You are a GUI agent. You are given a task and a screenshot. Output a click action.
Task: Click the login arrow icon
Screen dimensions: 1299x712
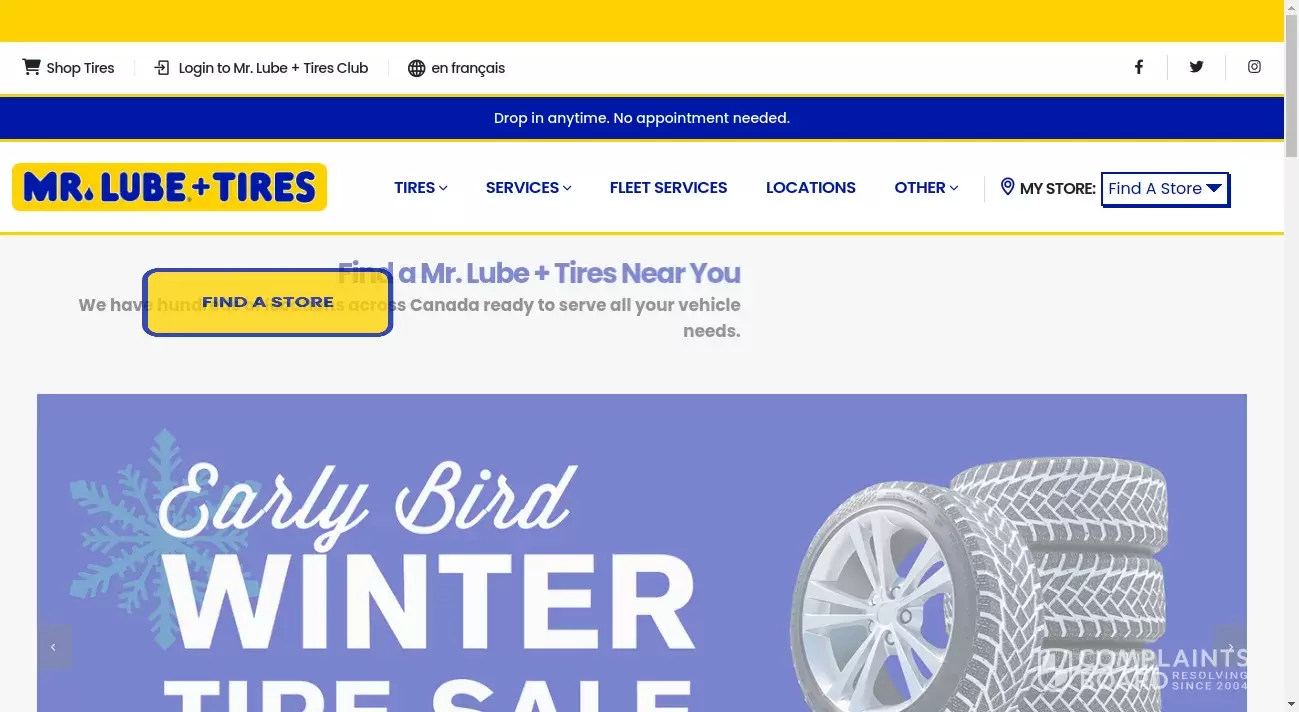coord(162,68)
